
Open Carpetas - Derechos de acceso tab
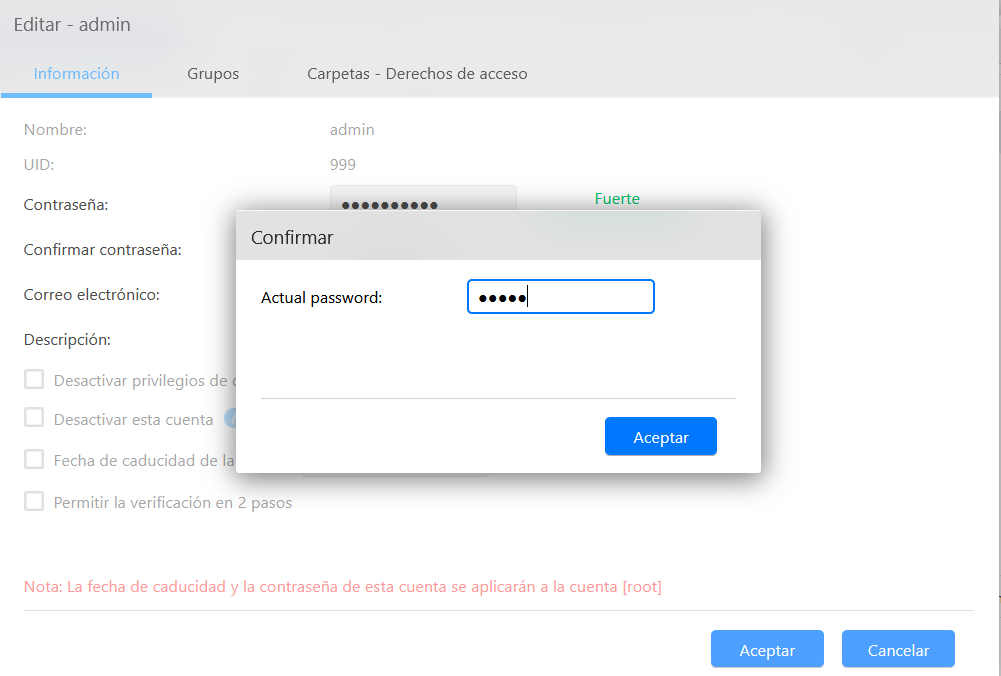[x=417, y=74]
